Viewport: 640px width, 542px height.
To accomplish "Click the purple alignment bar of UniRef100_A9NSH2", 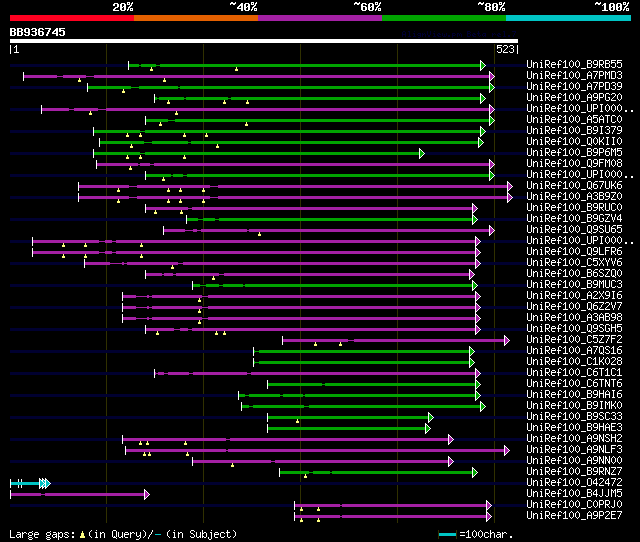I will click(x=288, y=440).
